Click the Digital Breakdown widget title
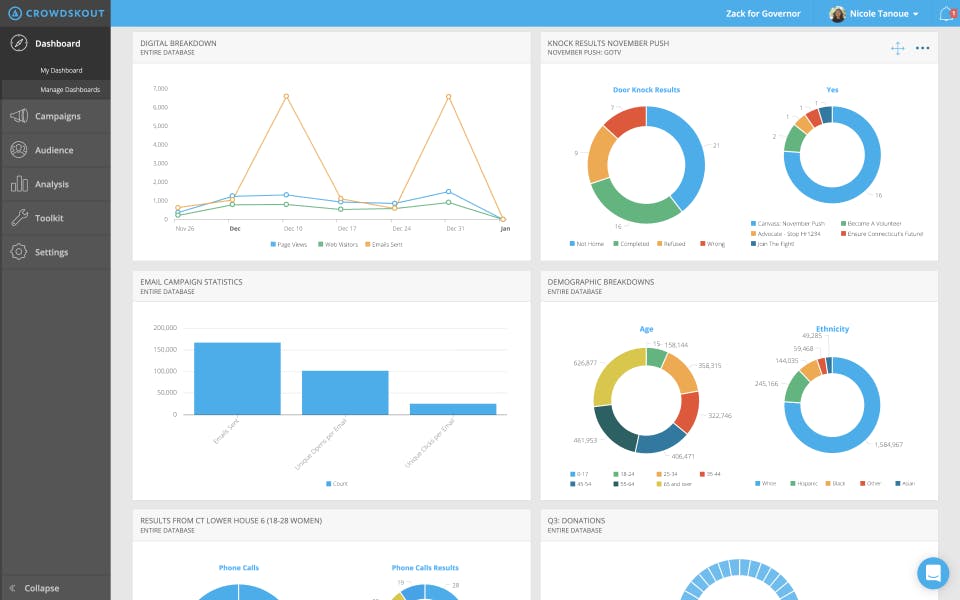This screenshot has width=960, height=600. 178,43
